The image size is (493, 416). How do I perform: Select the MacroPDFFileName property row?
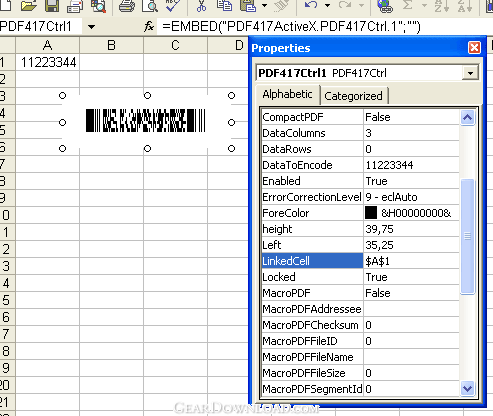[x=360, y=357]
